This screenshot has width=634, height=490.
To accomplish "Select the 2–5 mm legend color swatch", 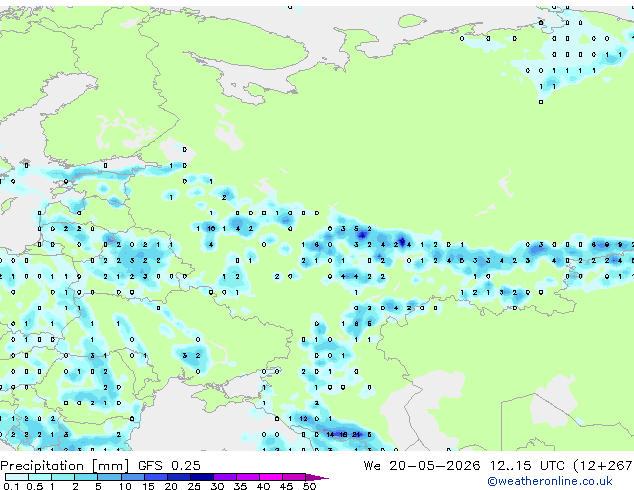I will click(x=86, y=477).
